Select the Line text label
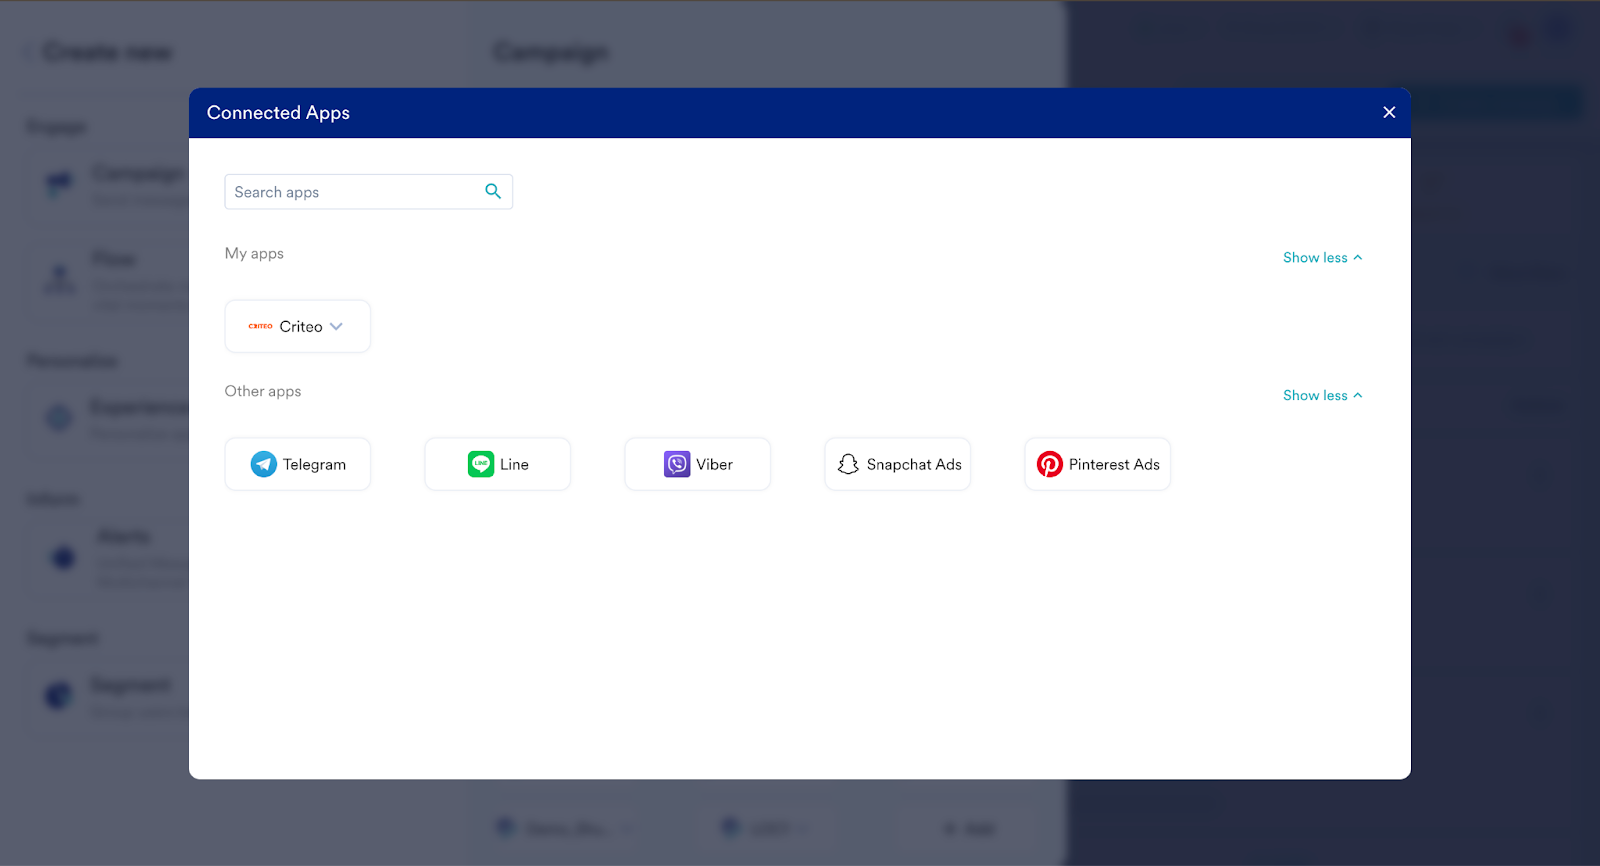Screen dimensions: 1600x866 514,465
